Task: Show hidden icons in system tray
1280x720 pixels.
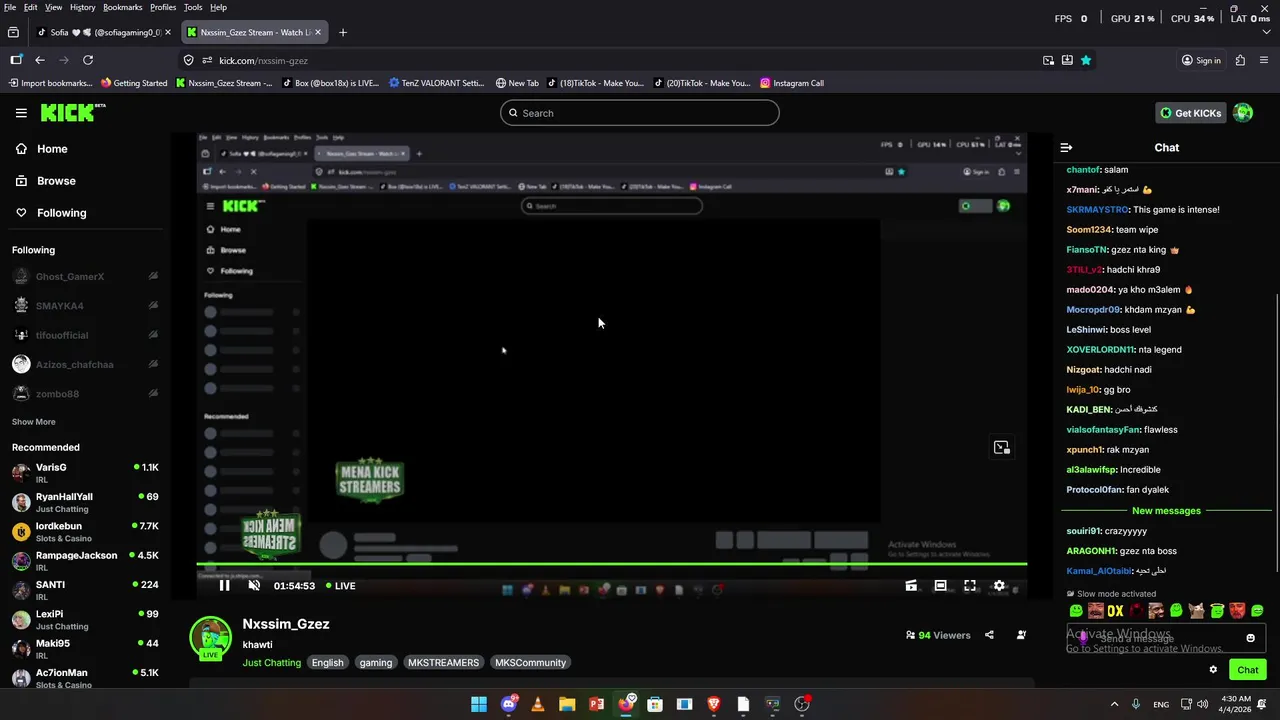Action: [x=1114, y=704]
